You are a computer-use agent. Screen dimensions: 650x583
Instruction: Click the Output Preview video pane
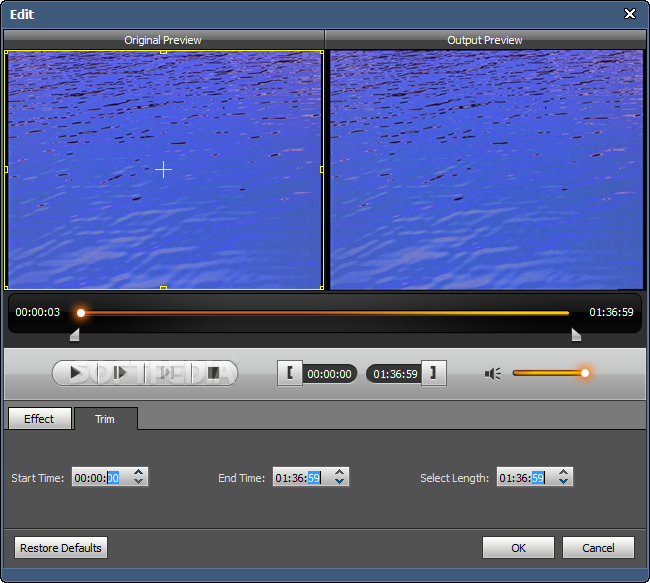(x=486, y=170)
